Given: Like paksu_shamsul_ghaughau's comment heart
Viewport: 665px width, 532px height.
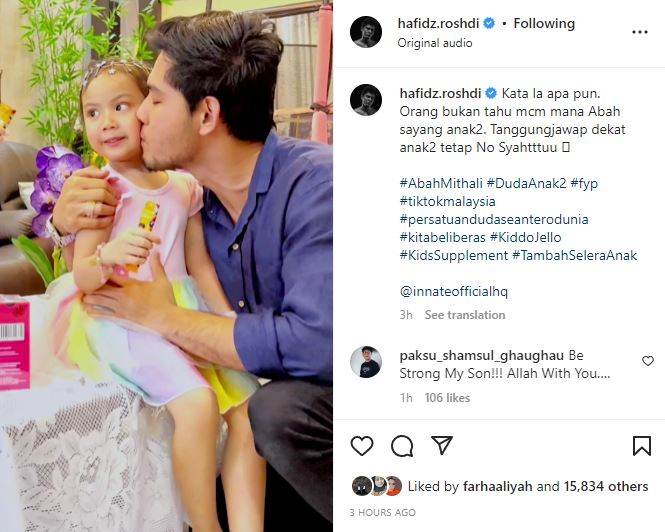Looking at the screenshot, I should (x=648, y=361).
